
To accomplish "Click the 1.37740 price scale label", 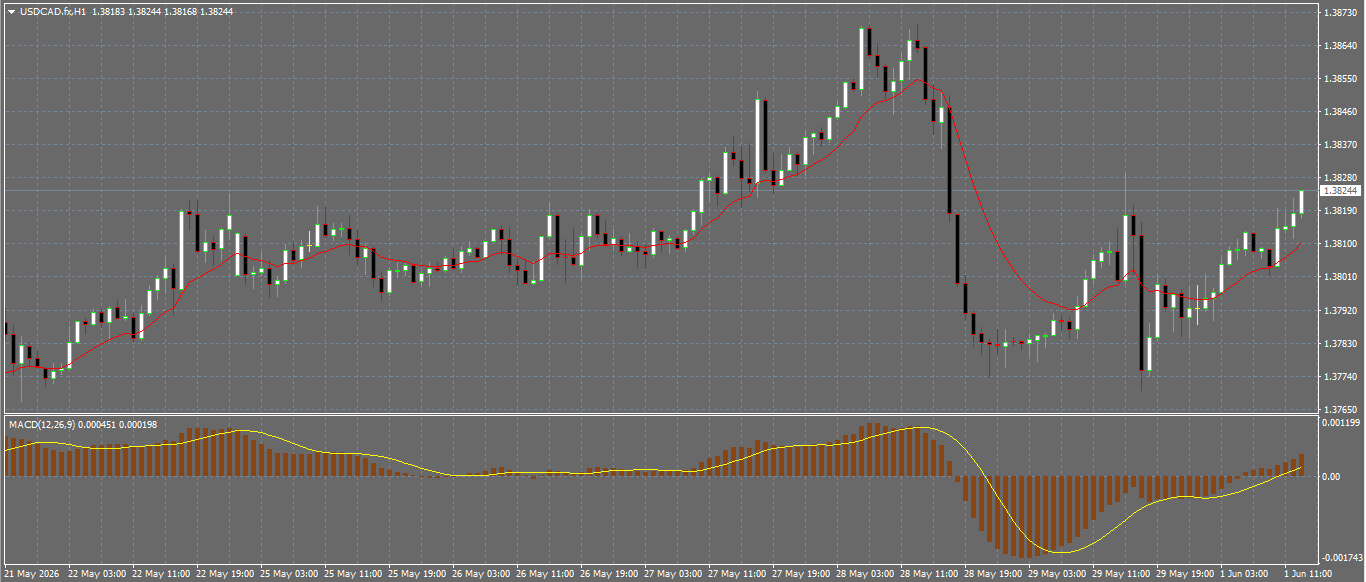I will pos(1339,376).
